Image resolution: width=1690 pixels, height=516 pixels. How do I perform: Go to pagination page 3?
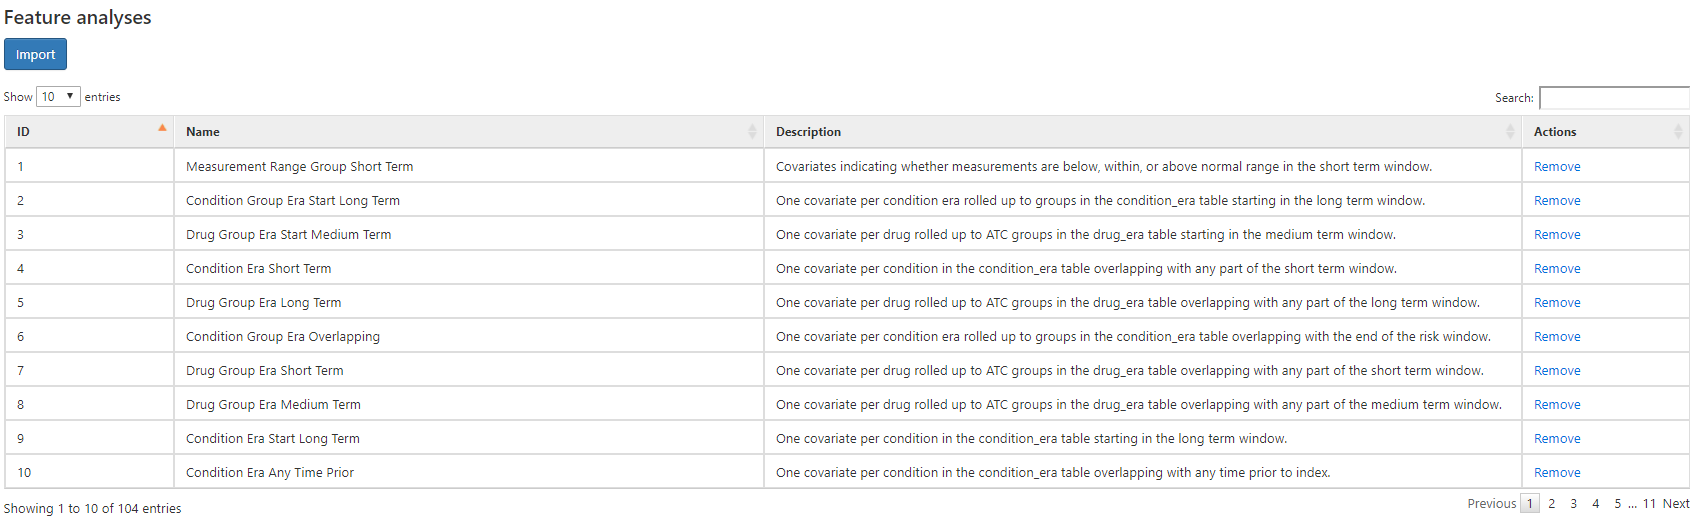tap(1574, 504)
